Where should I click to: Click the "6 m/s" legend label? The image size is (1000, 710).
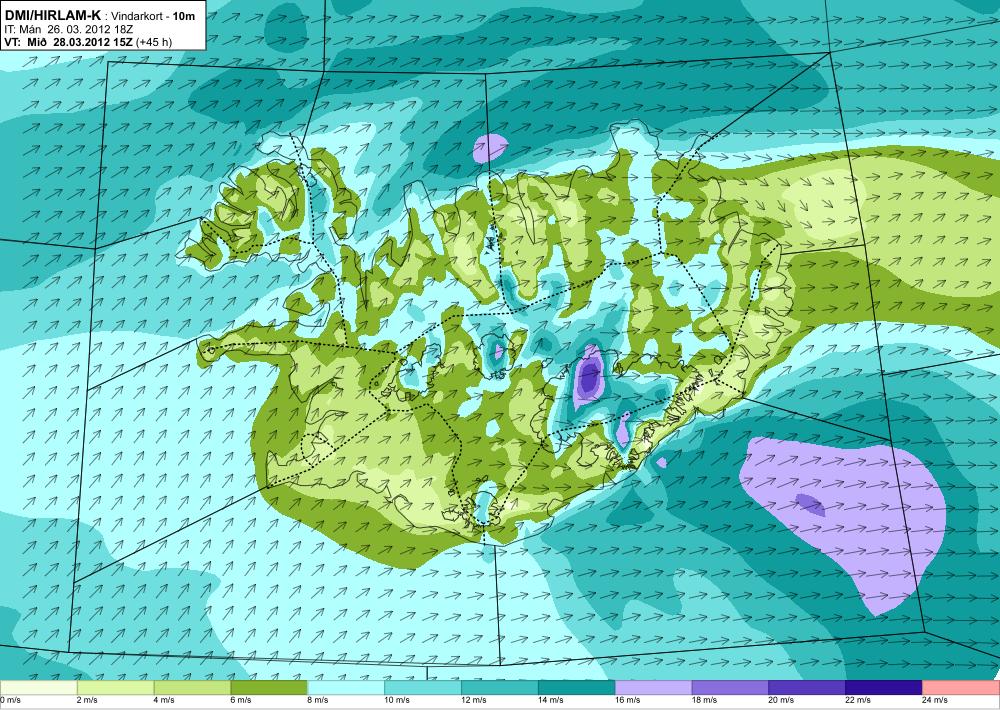pos(241,700)
